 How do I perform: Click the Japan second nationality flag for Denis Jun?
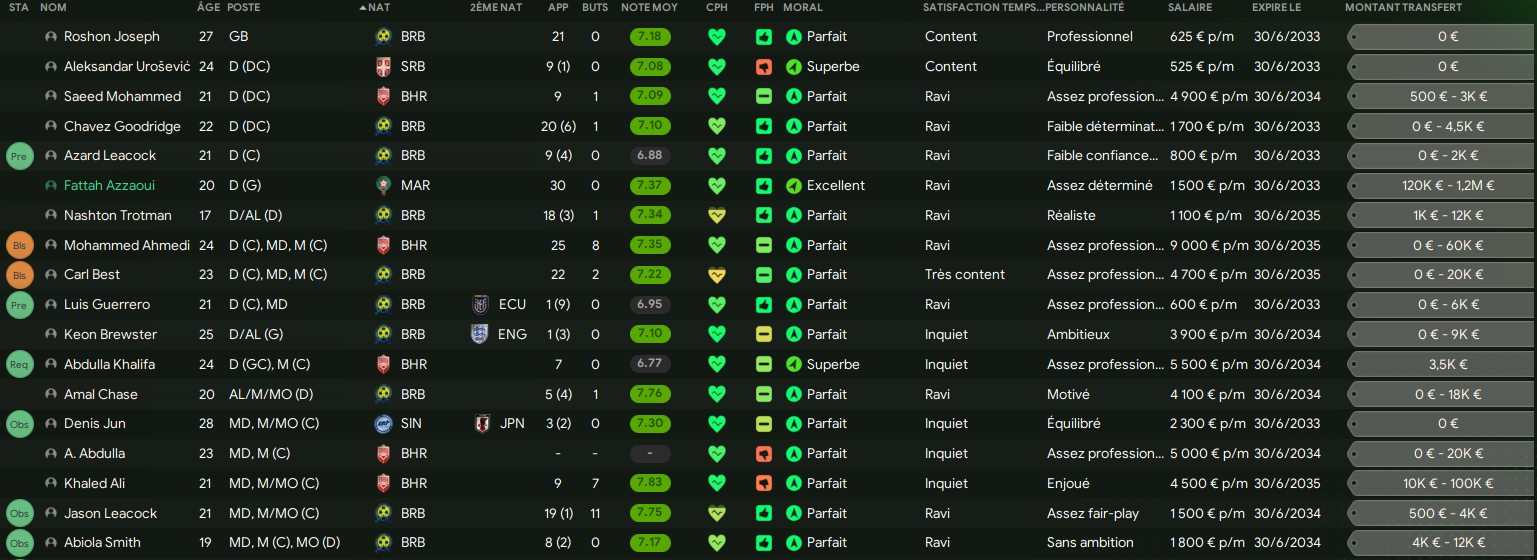click(x=482, y=424)
